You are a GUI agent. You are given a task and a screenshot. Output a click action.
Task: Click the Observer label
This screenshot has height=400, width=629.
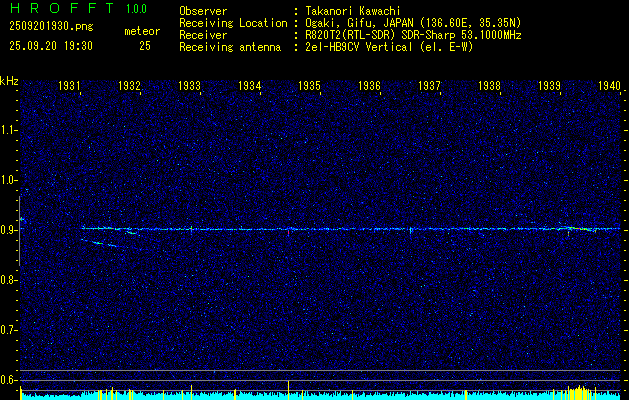pyautogui.click(x=203, y=11)
